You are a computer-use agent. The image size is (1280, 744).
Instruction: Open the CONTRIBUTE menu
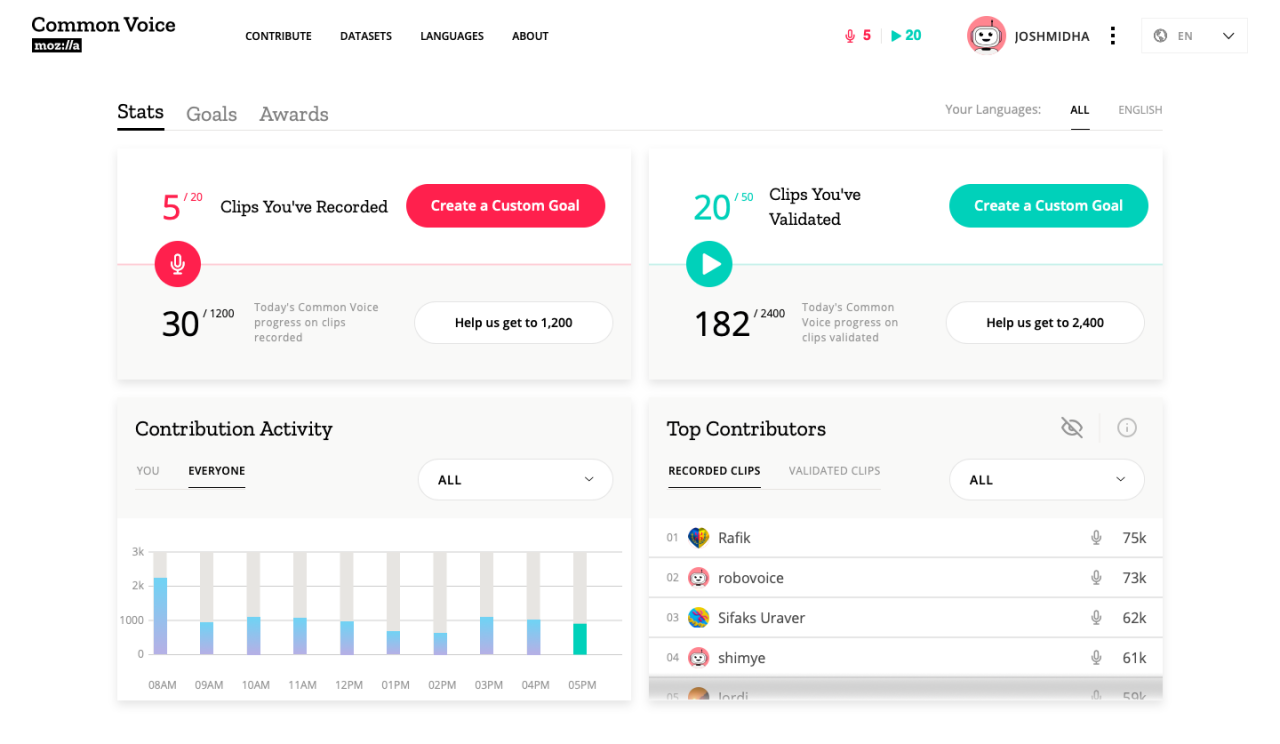click(278, 36)
